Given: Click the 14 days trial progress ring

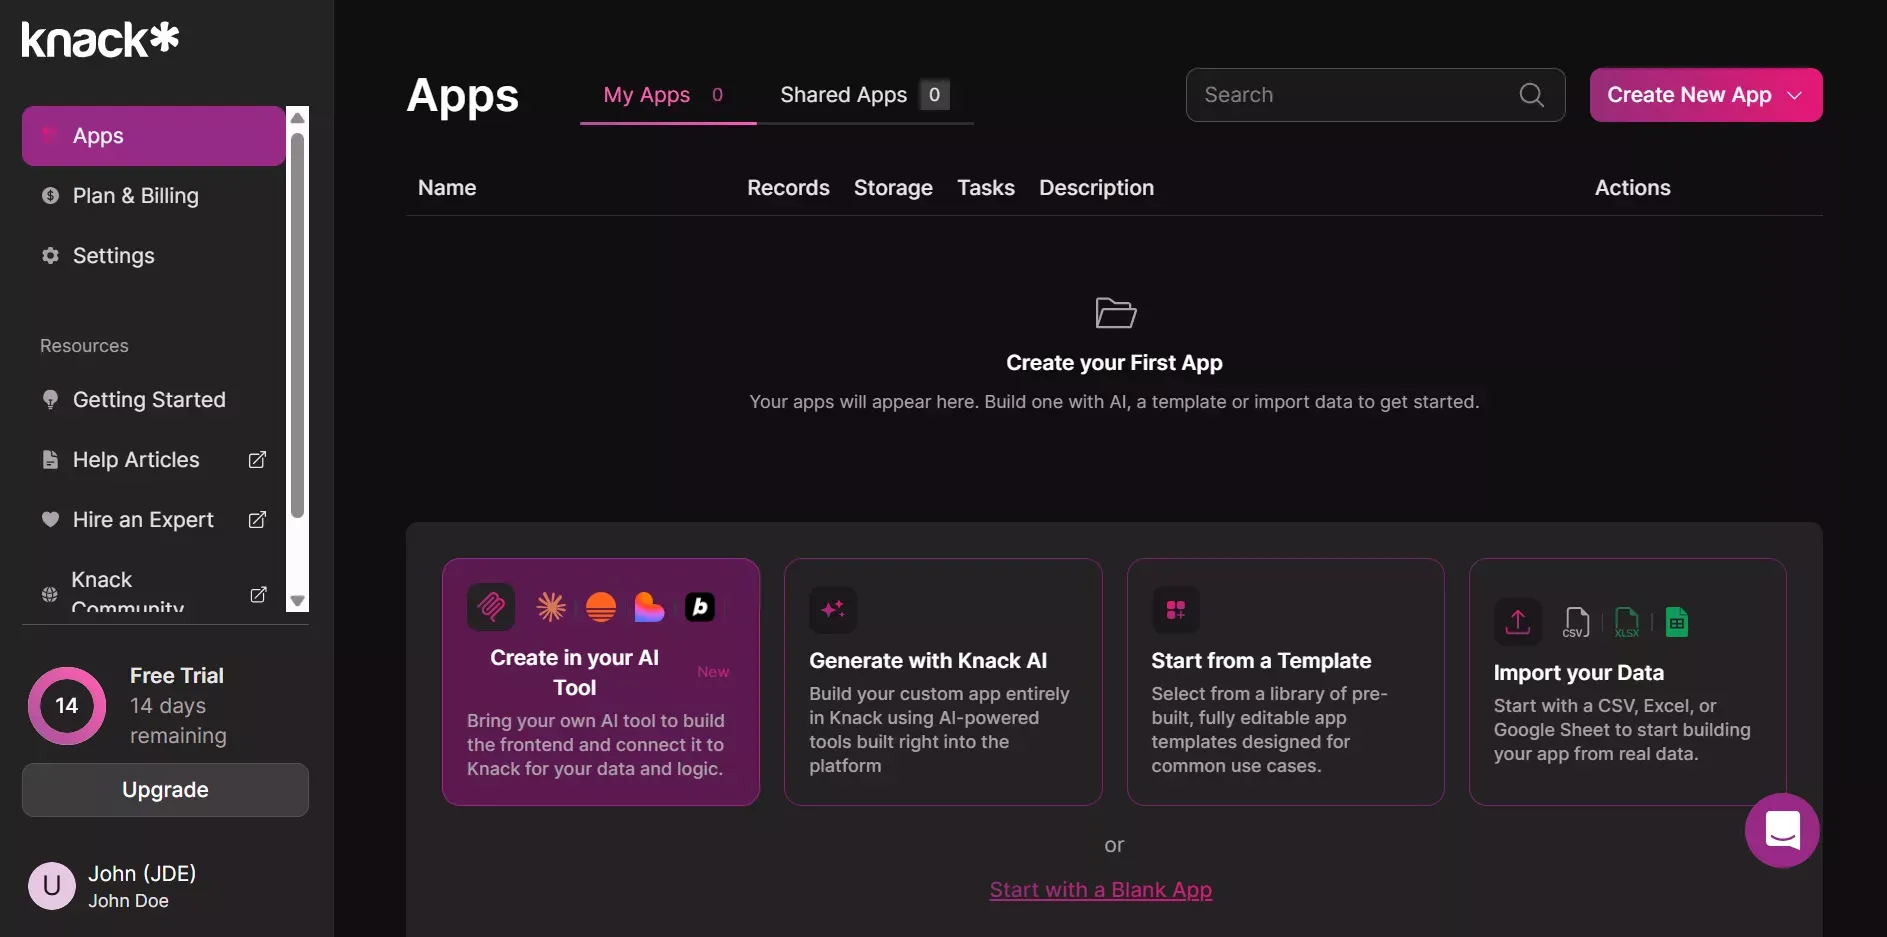Looking at the screenshot, I should click(67, 706).
